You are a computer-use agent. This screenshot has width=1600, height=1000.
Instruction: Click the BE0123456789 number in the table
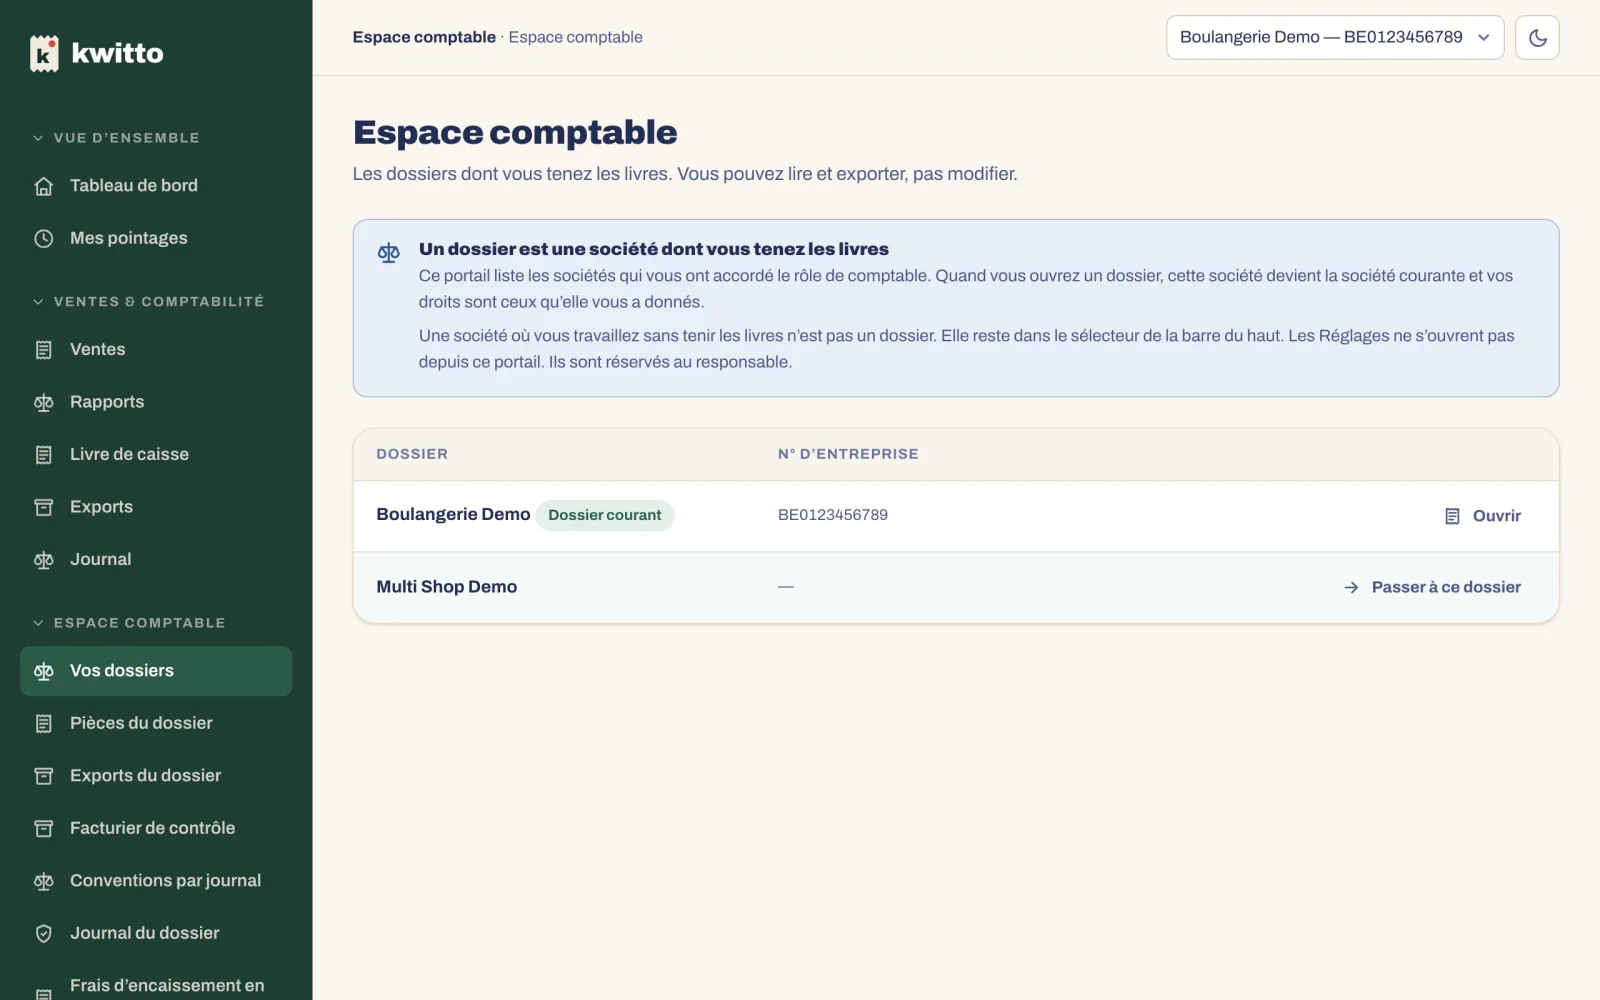point(833,515)
